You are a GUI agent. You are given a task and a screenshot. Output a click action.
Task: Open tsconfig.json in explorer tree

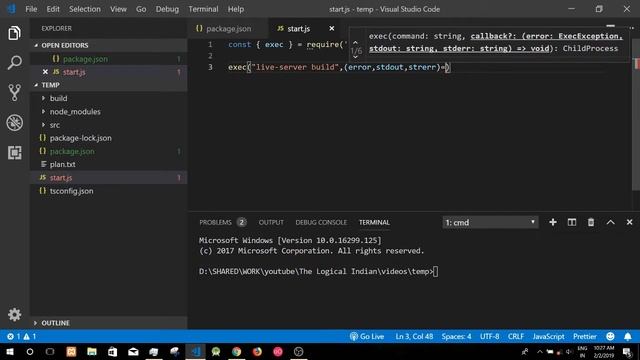coord(109,191)
